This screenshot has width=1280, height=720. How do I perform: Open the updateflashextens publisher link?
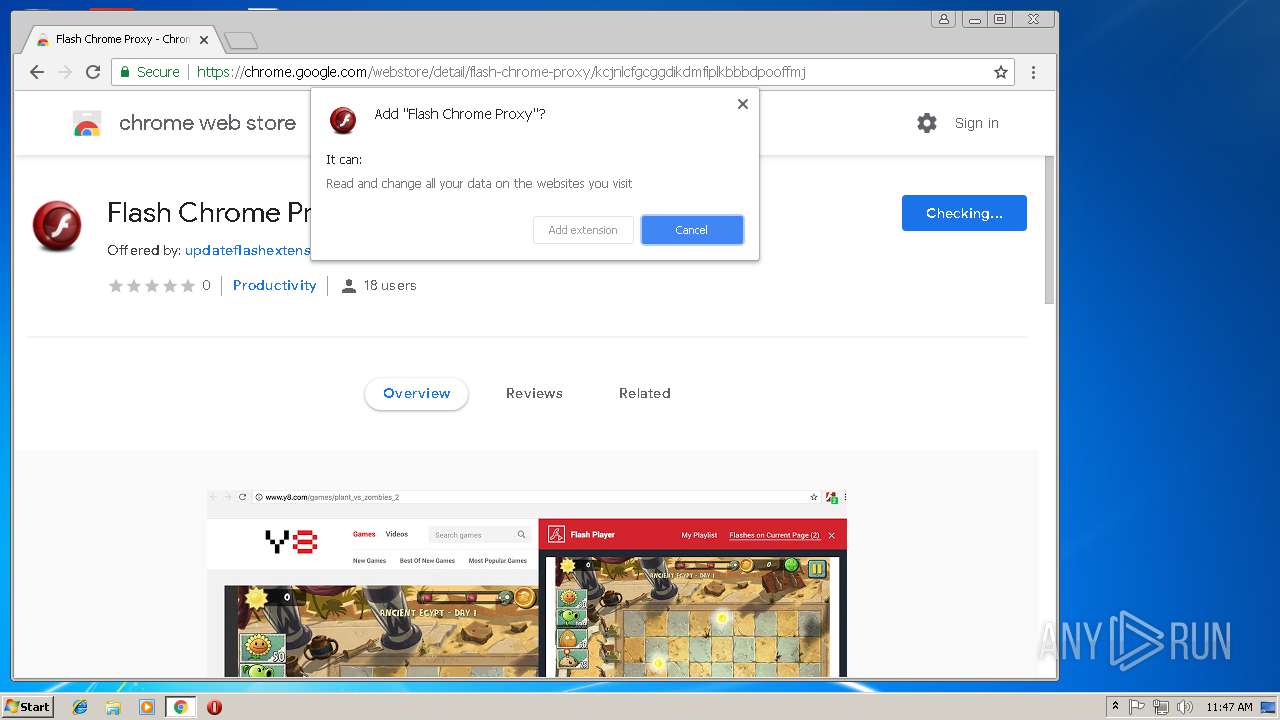pyautogui.click(x=247, y=250)
